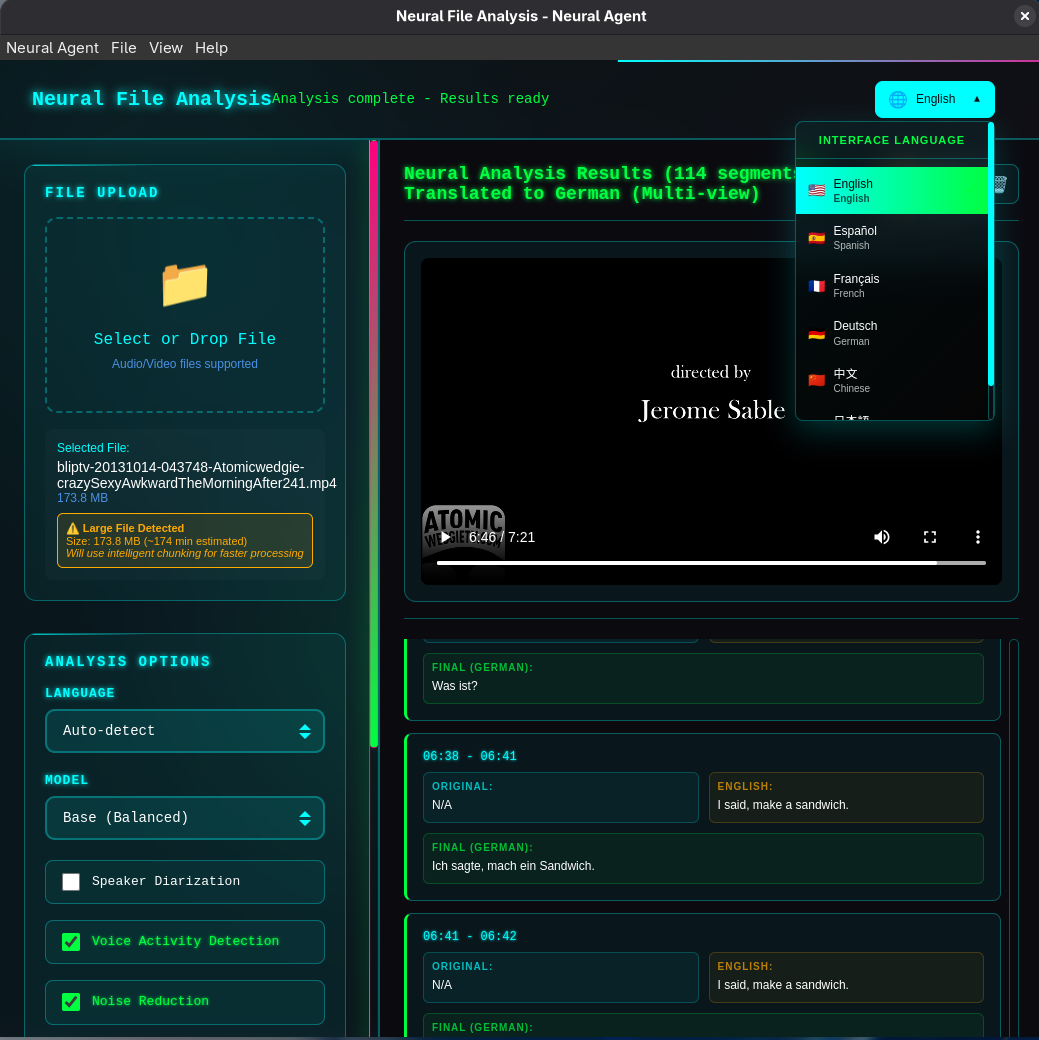Click Neural Analysis Results heading
This screenshot has width=1039, height=1040.
click(x=600, y=183)
